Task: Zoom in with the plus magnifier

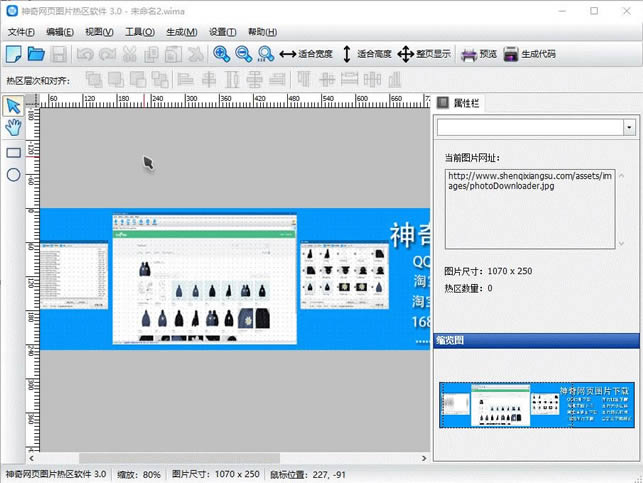Action: click(221, 54)
